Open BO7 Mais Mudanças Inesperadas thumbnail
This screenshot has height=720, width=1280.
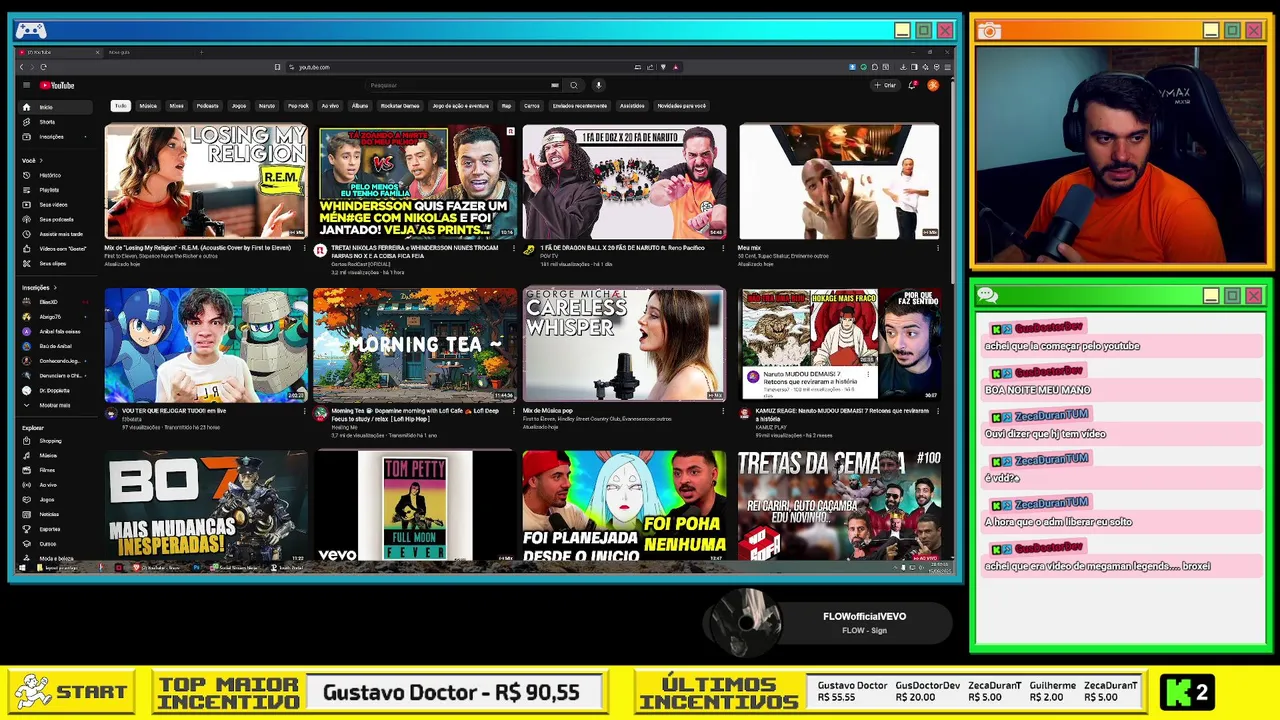click(x=206, y=506)
